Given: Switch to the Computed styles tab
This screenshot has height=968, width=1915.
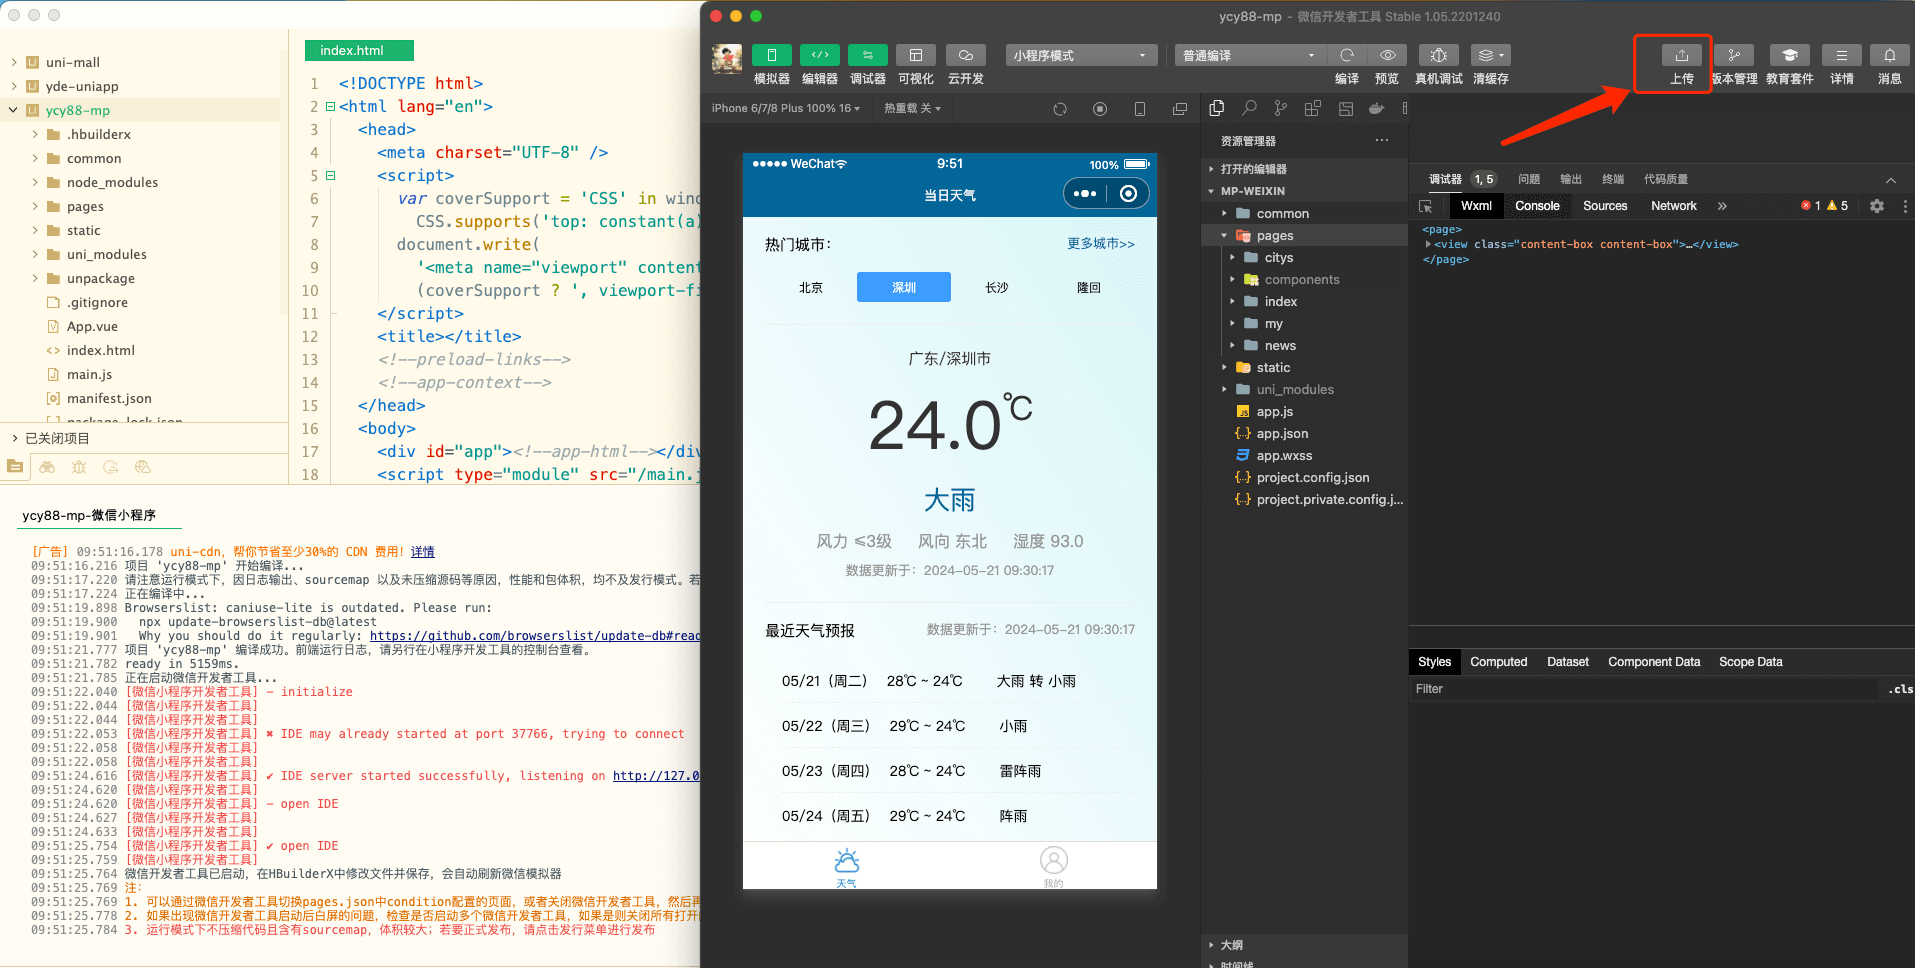Looking at the screenshot, I should click(x=1498, y=662).
